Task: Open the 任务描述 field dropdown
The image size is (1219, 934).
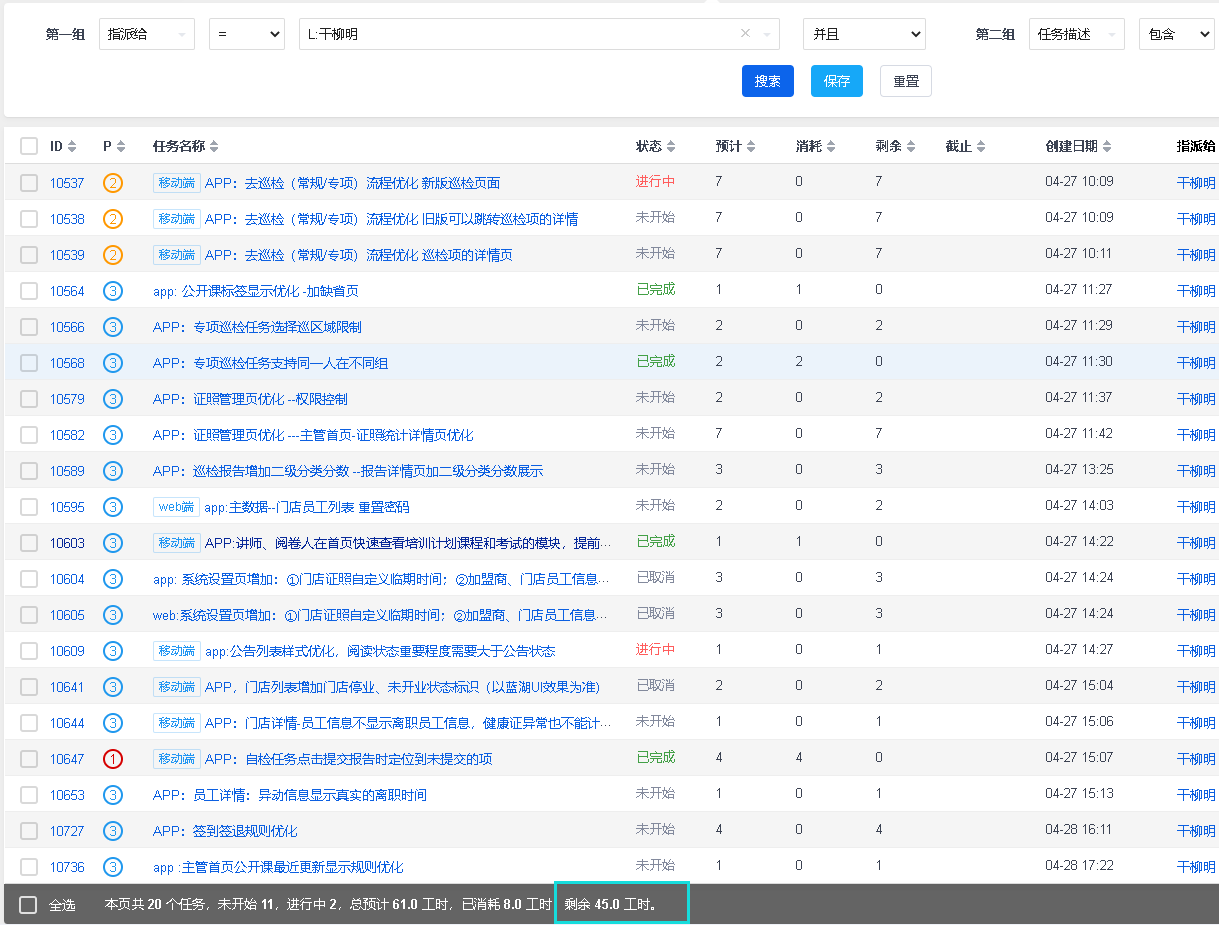Action: click(1076, 34)
